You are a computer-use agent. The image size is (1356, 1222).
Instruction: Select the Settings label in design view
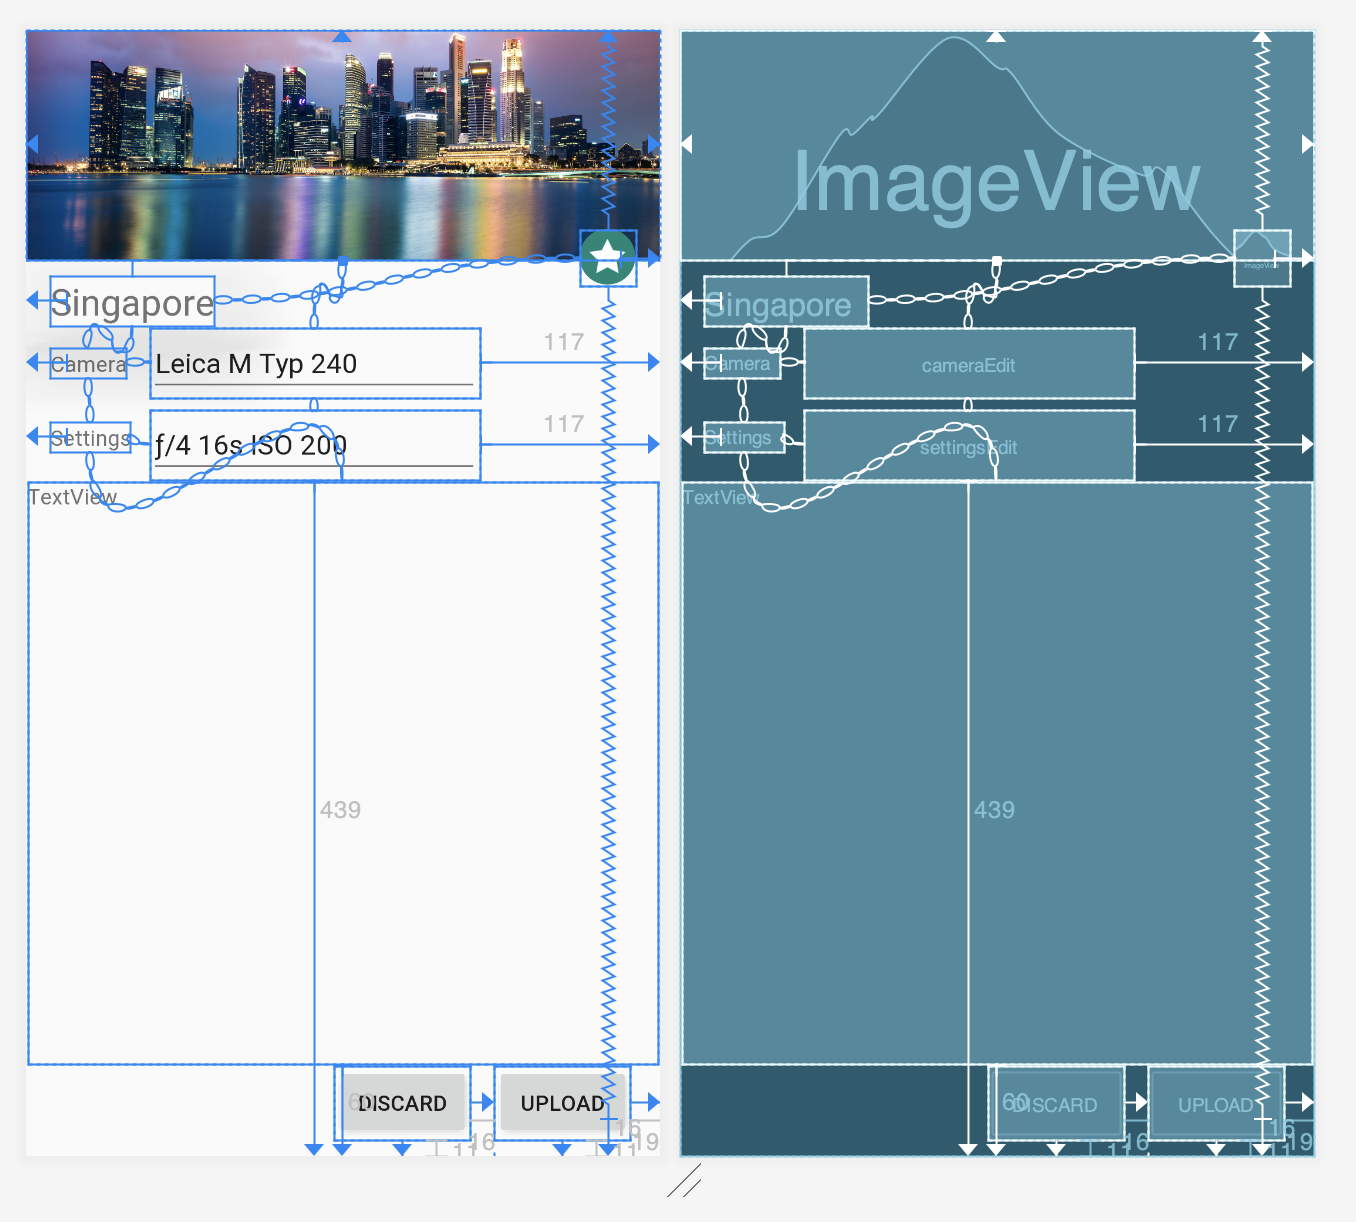point(90,438)
